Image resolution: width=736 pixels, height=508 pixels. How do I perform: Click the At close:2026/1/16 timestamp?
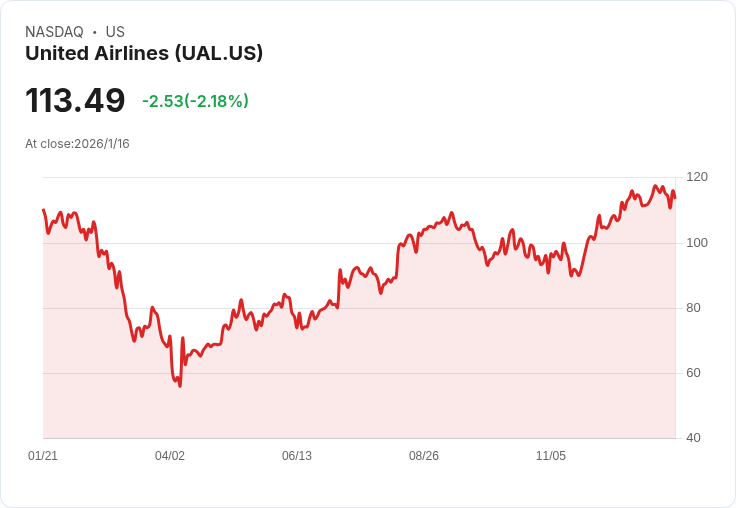(x=77, y=144)
